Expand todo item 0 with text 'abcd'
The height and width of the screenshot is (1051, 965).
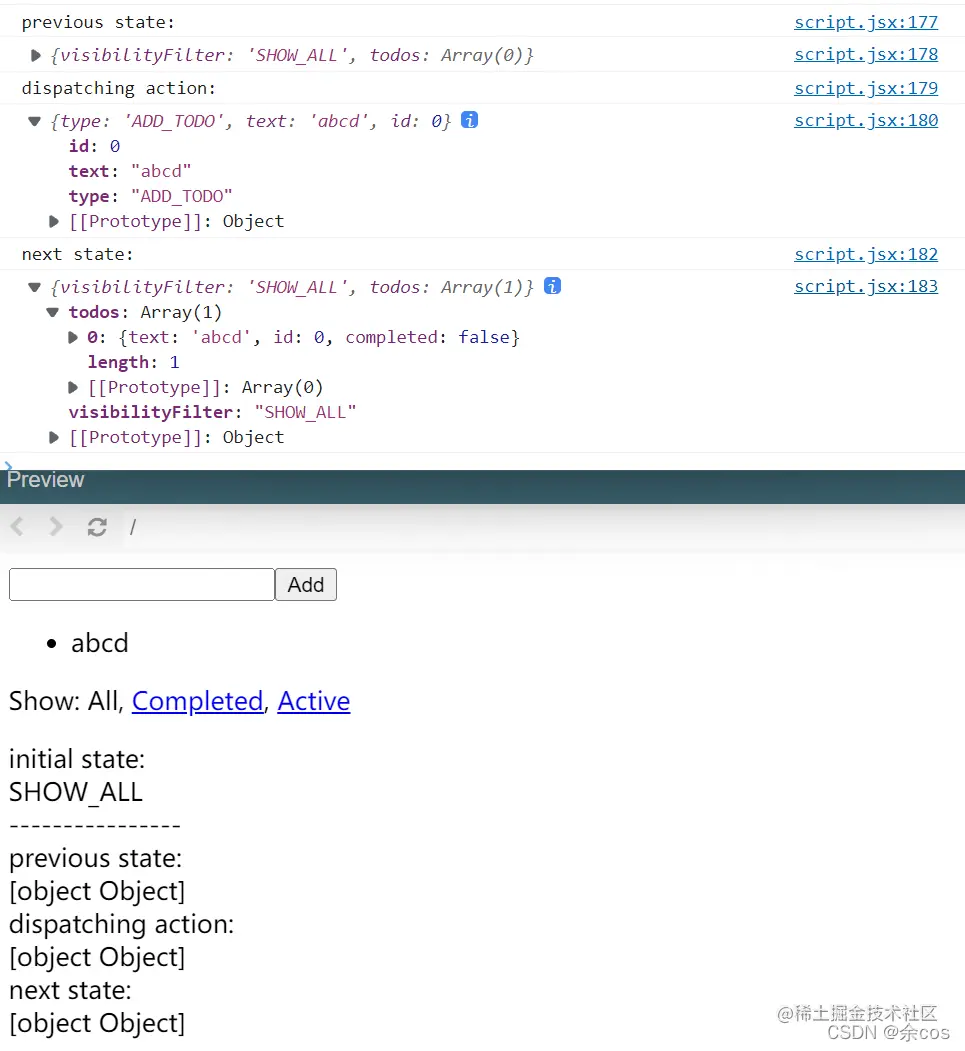72,337
